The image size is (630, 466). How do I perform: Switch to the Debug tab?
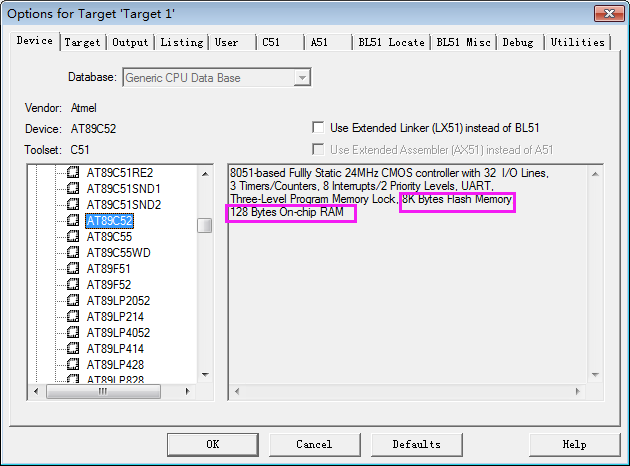(518, 42)
